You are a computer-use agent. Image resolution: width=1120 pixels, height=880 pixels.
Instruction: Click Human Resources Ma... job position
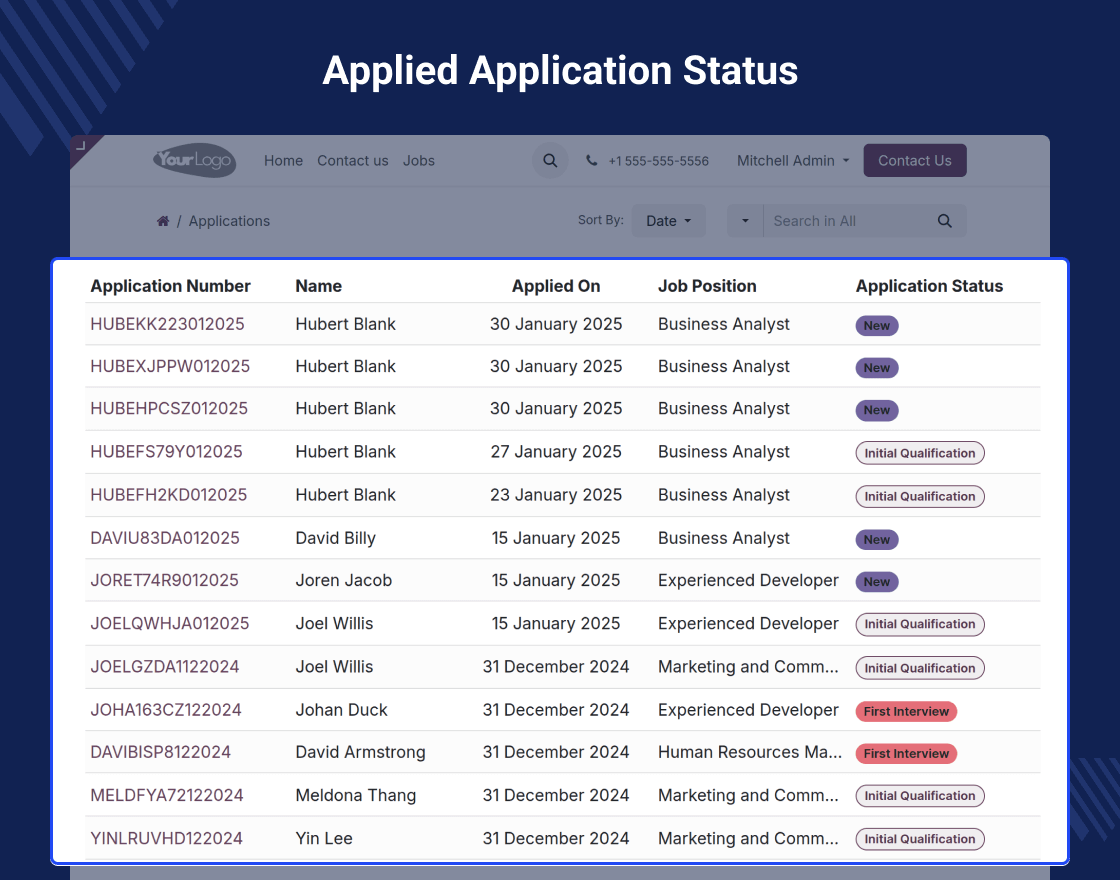[750, 751]
